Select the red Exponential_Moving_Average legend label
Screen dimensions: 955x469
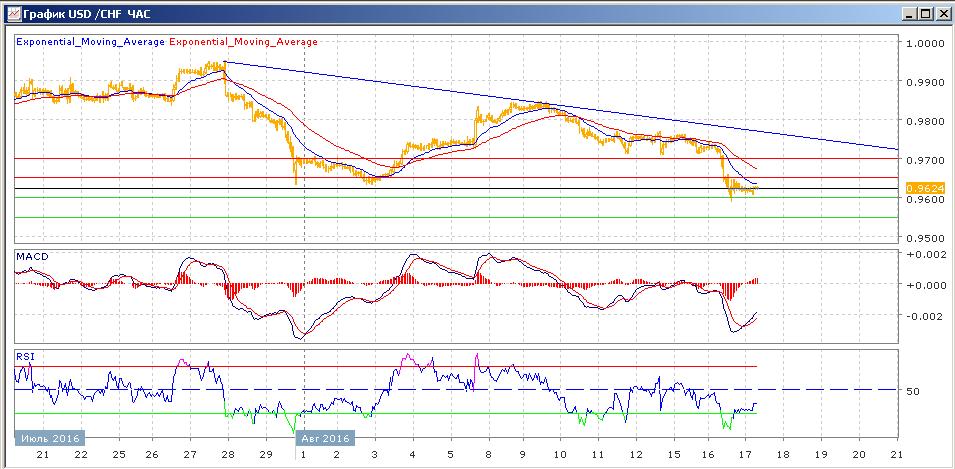(x=243, y=42)
